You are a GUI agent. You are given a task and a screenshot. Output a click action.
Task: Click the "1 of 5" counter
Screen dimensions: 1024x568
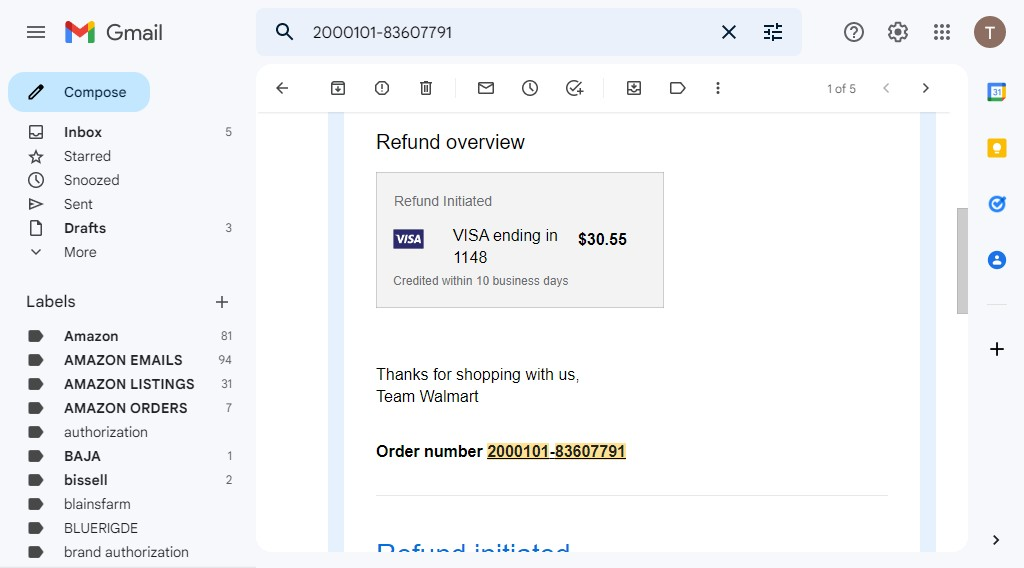(841, 89)
